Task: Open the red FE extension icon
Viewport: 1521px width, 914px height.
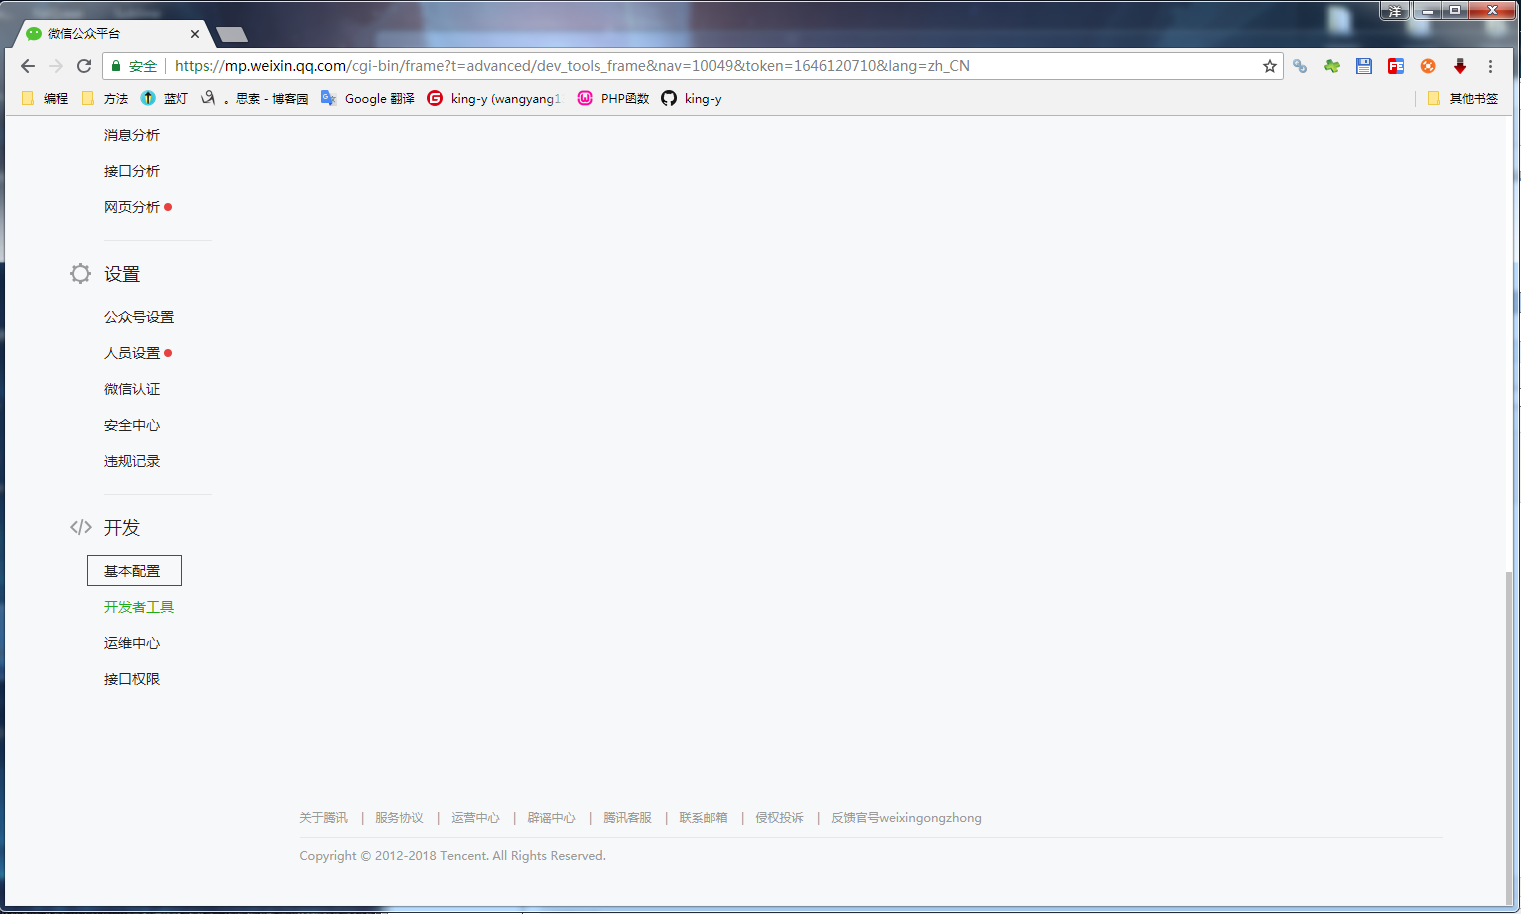Action: pyautogui.click(x=1396, y=66)
